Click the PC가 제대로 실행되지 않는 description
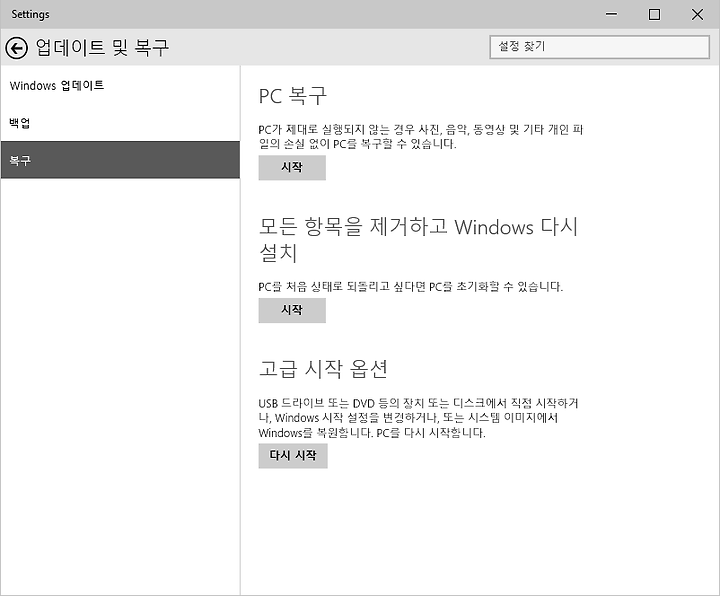This screenshot has height=596, width=720. [x=421, y=137]
